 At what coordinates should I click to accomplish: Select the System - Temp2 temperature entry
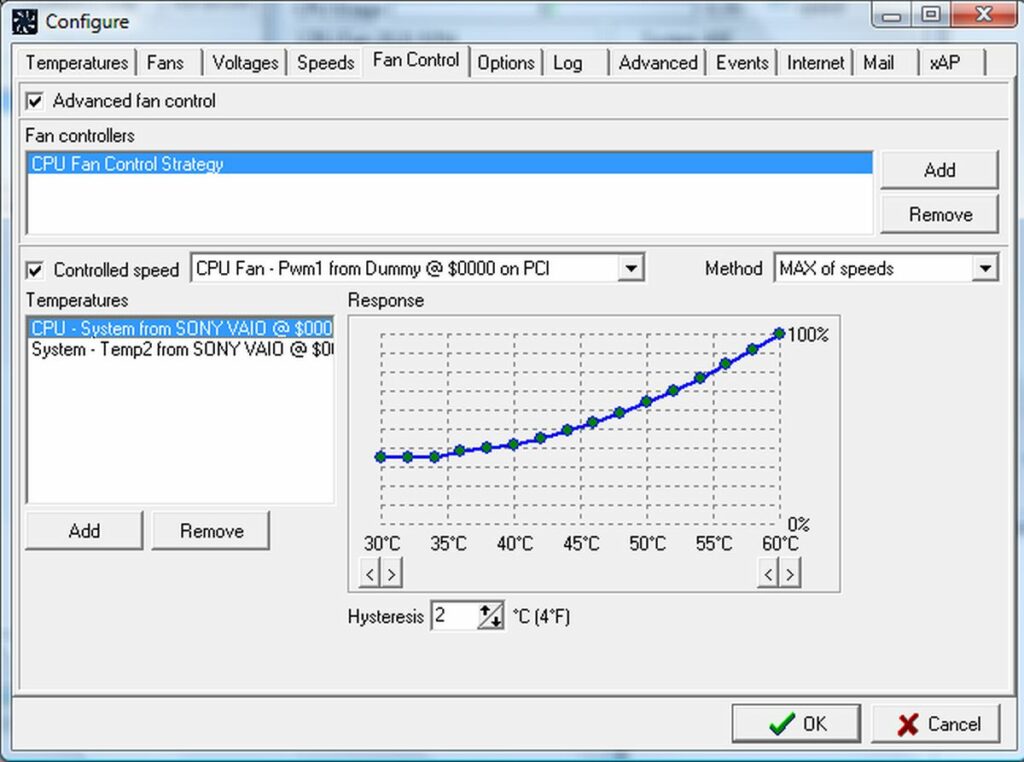click(170, 350)
